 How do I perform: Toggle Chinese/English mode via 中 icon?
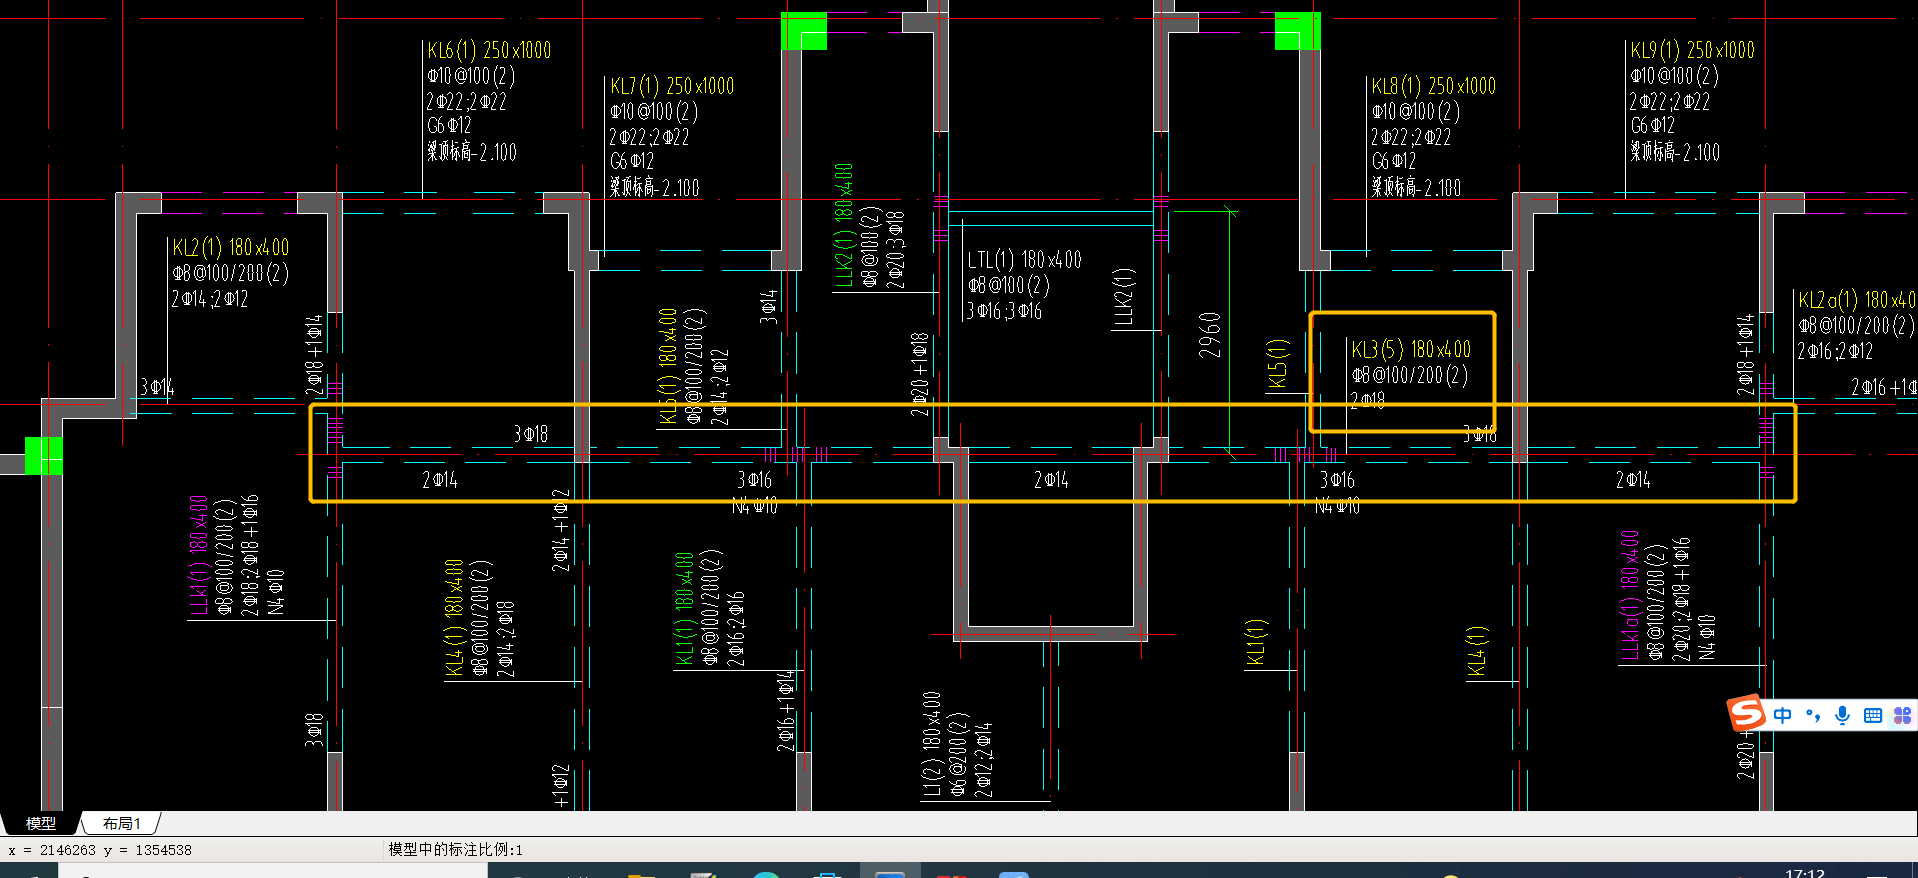click(x=1783, y=715)
